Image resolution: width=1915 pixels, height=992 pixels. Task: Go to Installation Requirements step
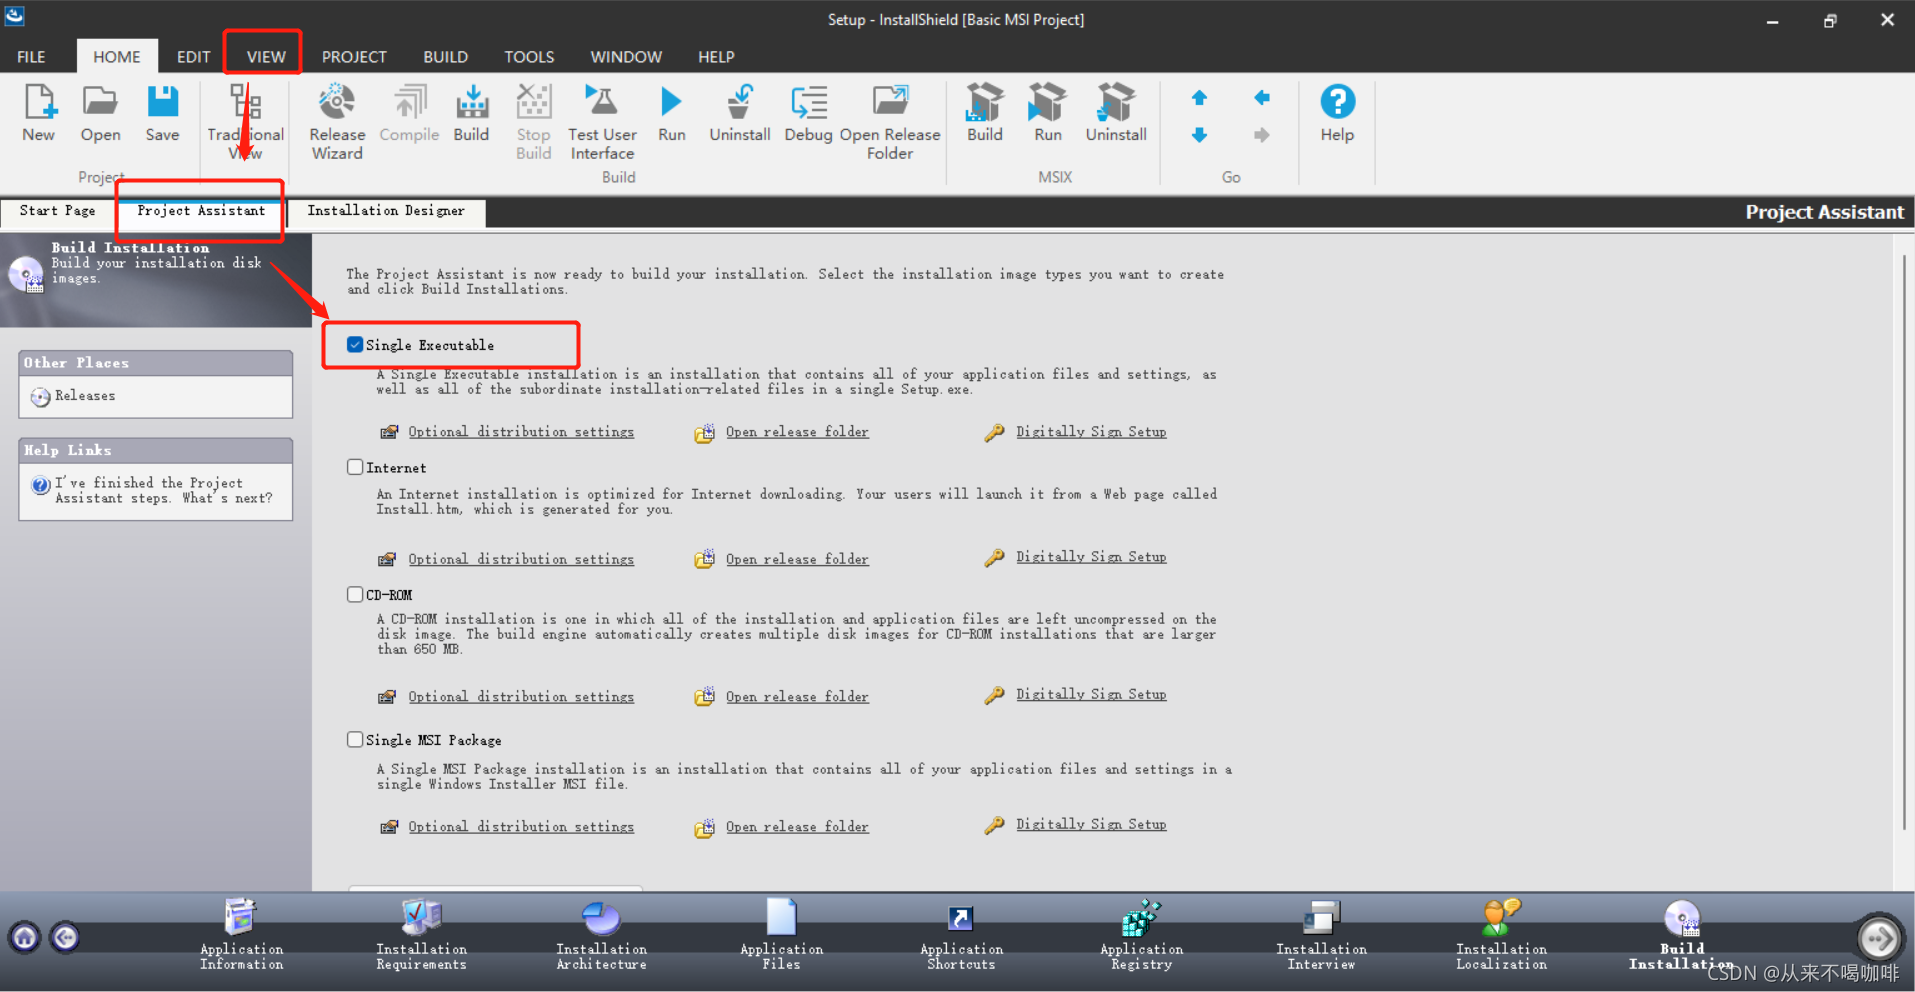(421, 935)
